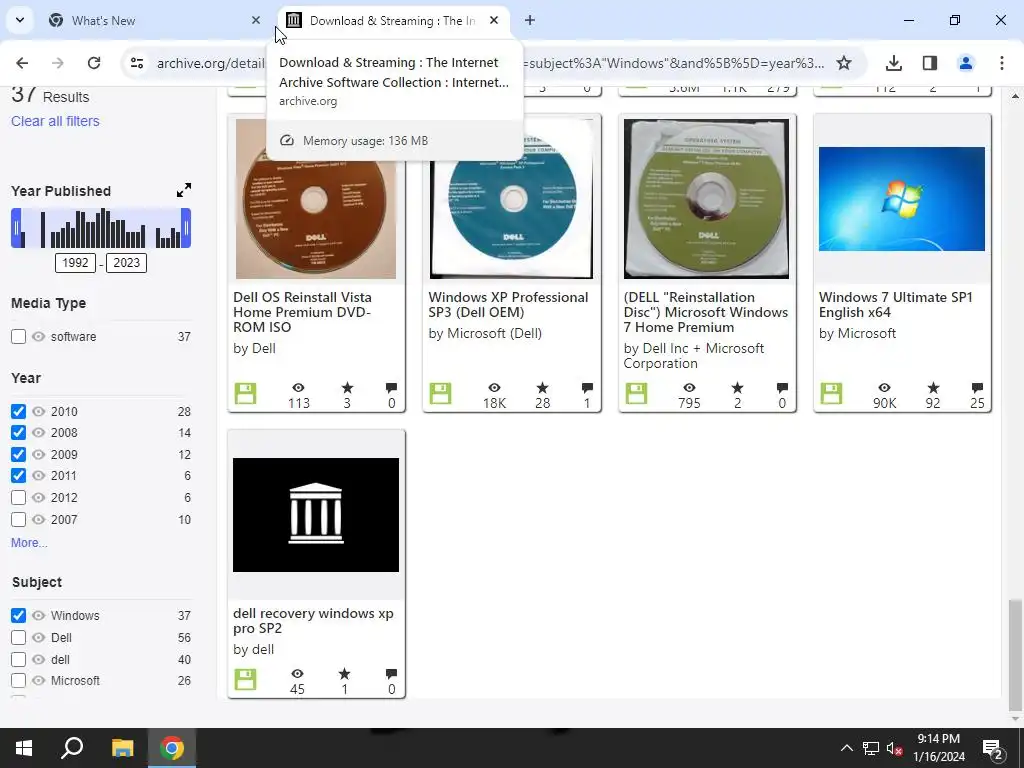Viewport: 1024px width, 768px height.
Task: Open notification center in system tray
Action: pos(993,748)
